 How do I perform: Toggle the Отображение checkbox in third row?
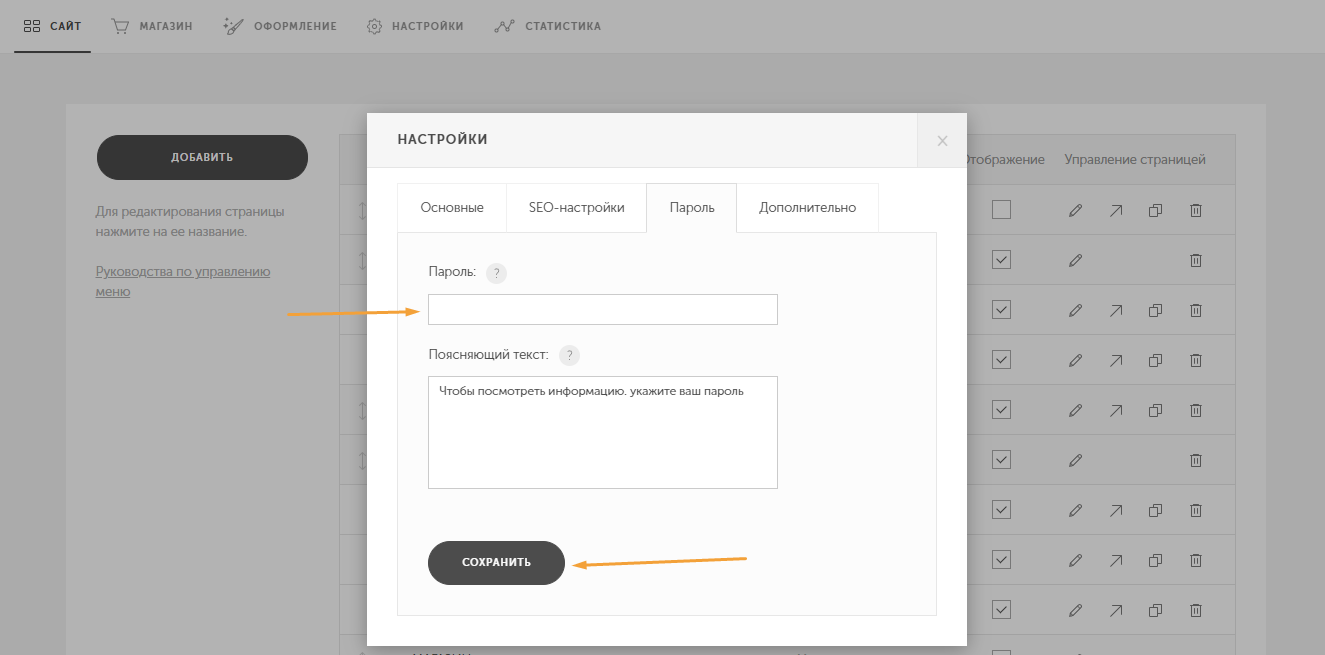1002,310
